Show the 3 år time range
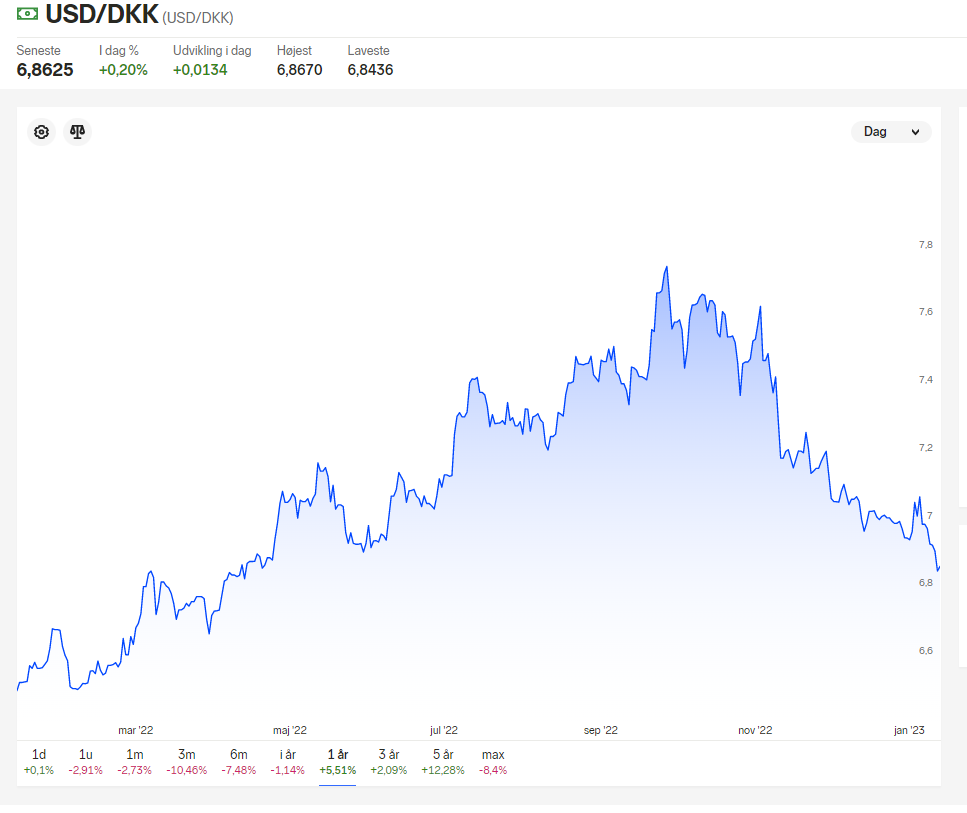This screenshot has height=813, width=967. click(x=389, y=762)
